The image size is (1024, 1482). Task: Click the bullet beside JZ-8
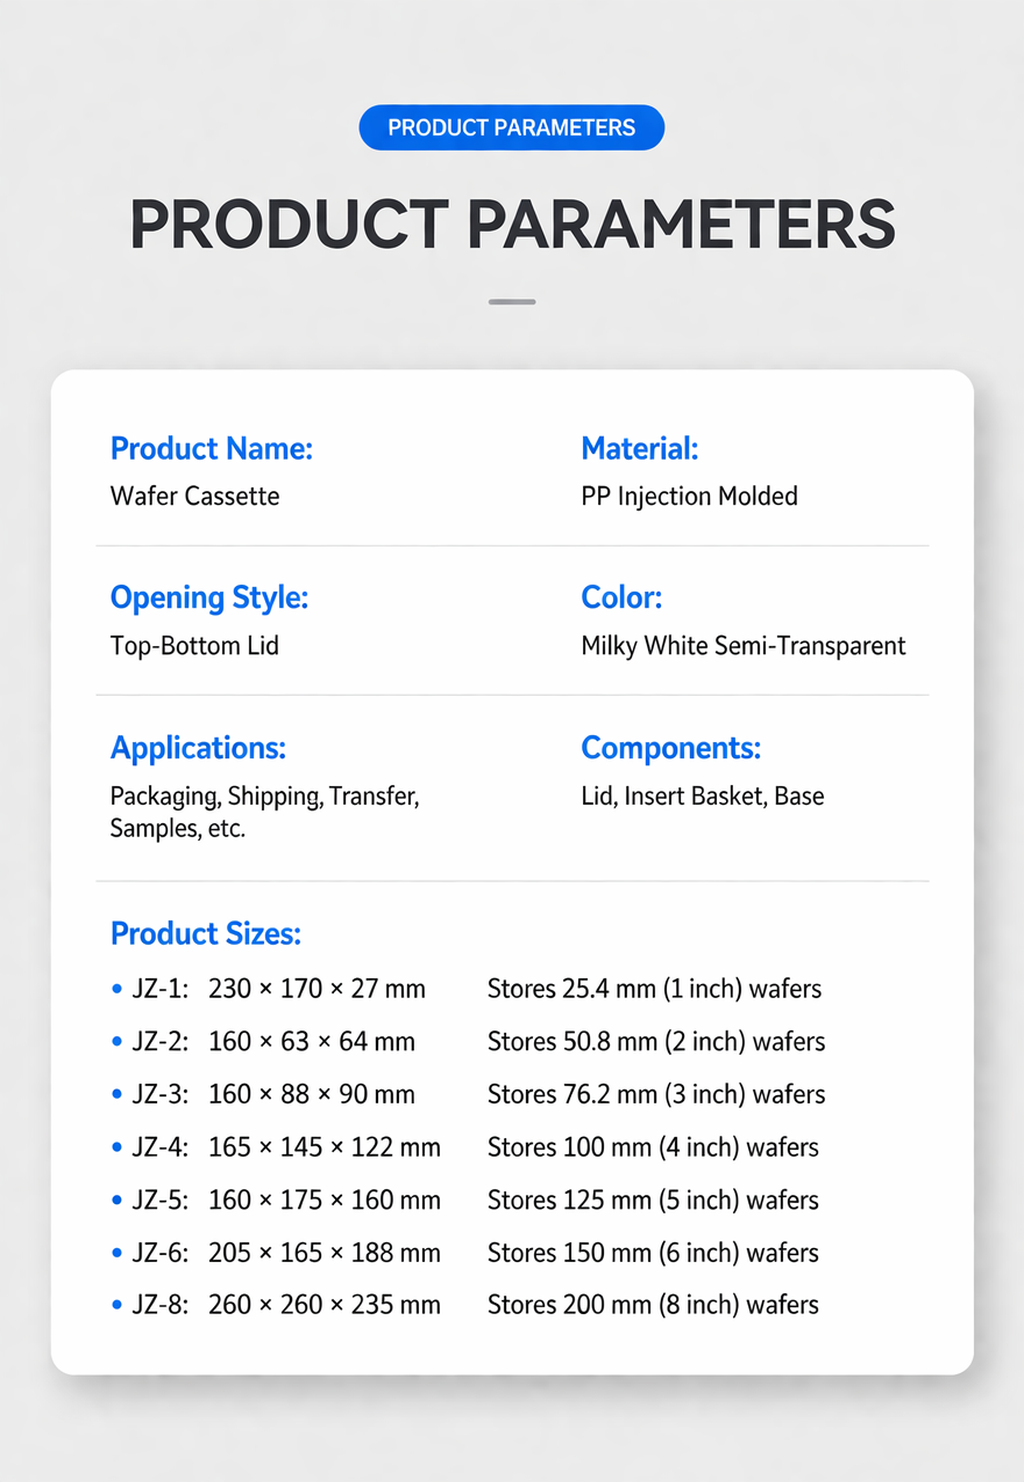point(117,1305)
